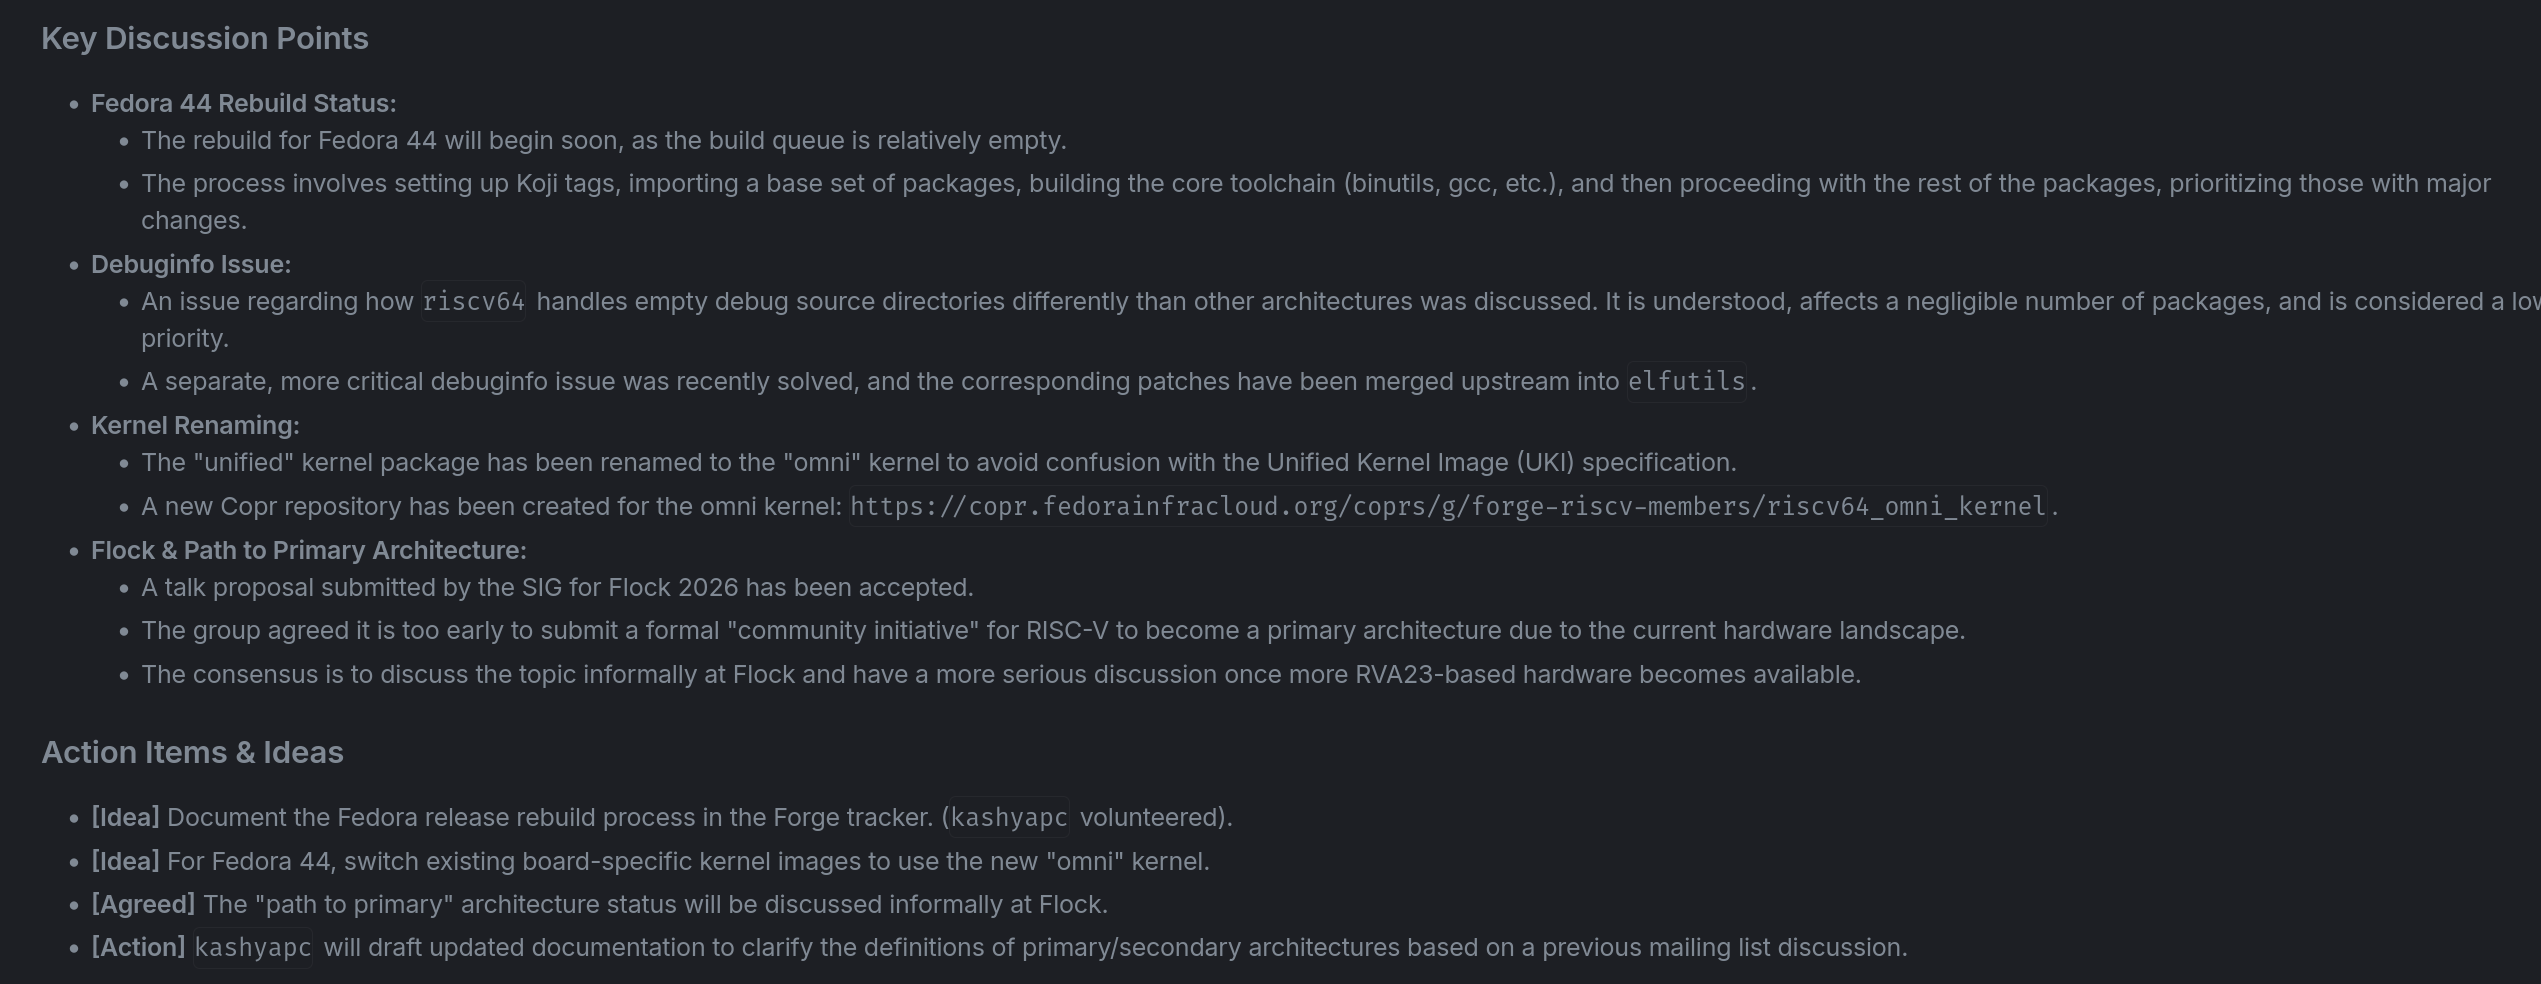Click the "Fedora 44 Rebuild Status:" bold label
Image resolution: width=2541 pixels, height=984 pixels.
point(243,103)
